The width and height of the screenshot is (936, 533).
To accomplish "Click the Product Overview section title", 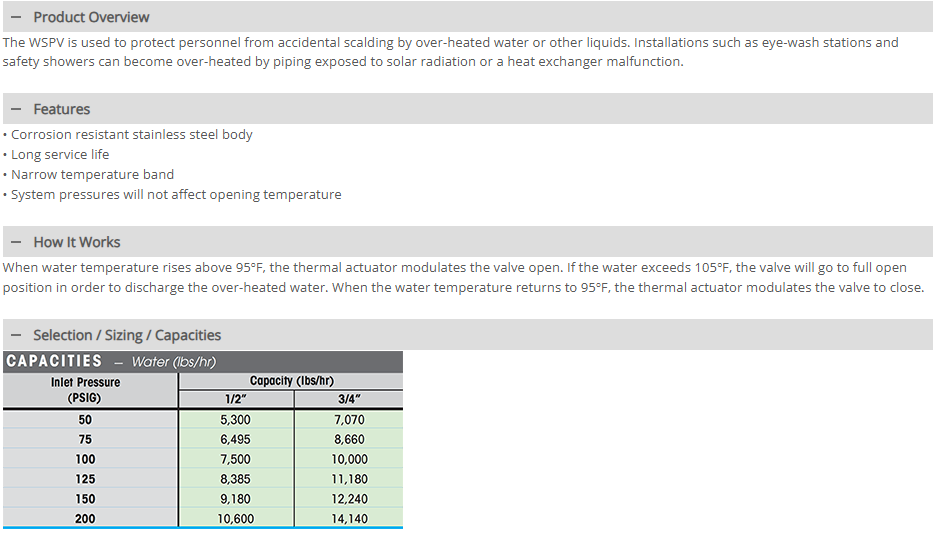I will pyautogui.click(x=91, y=17).
